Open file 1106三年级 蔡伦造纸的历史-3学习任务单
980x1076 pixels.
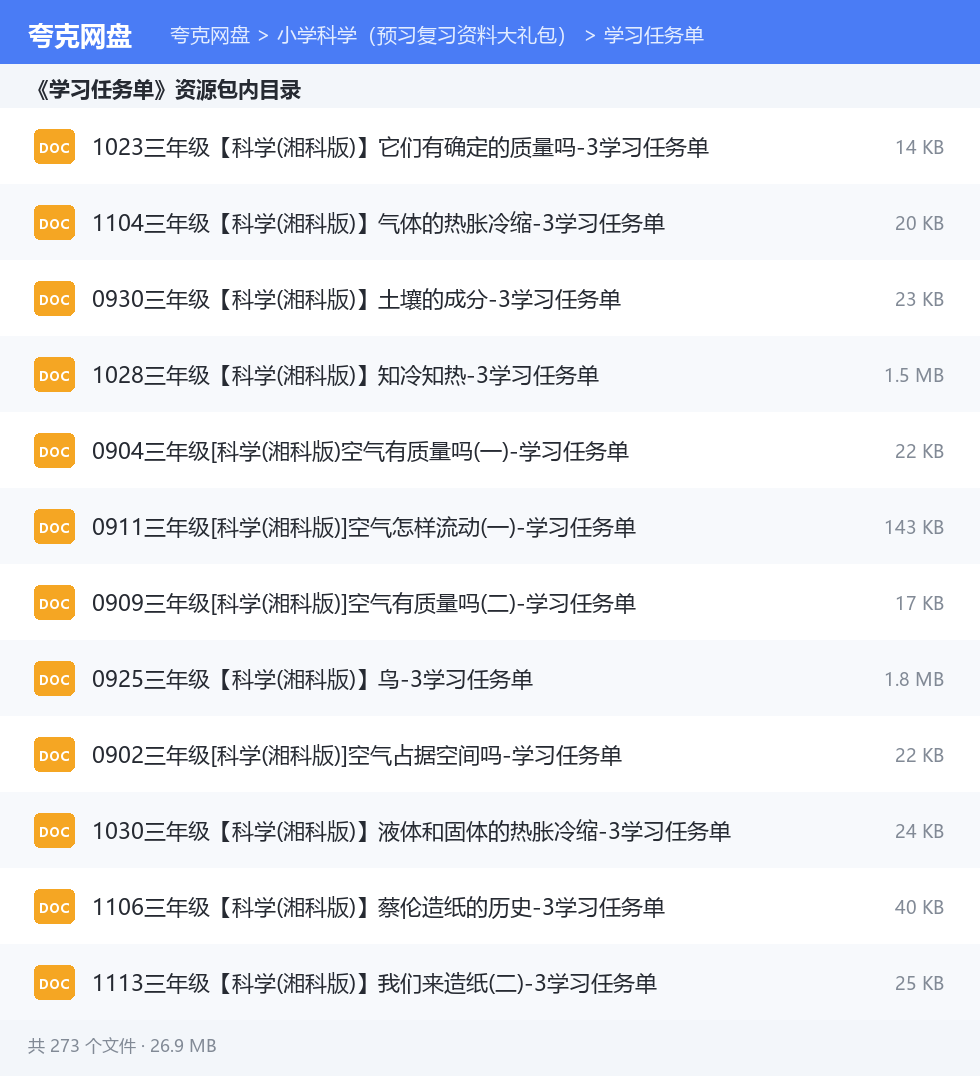pos(379,907)
